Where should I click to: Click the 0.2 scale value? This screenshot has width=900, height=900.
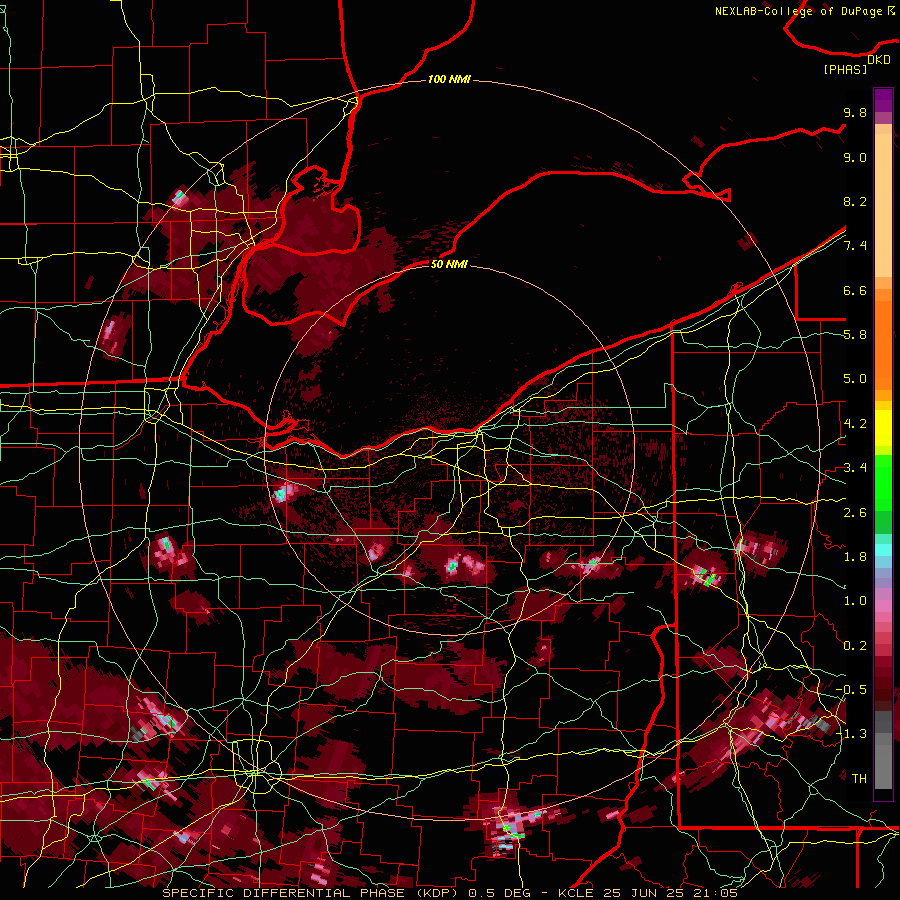(x=855, y=646)
